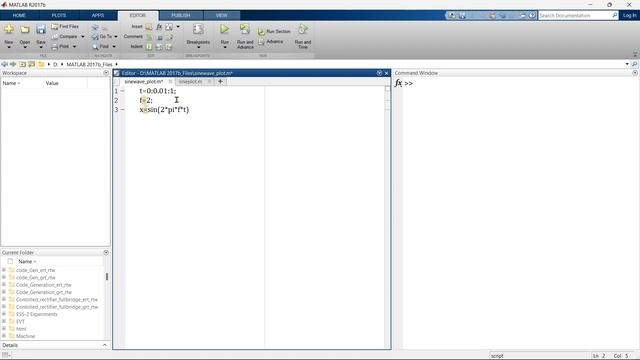Switch to the APPS tab
640x360 pixels.
coord(98,16)
